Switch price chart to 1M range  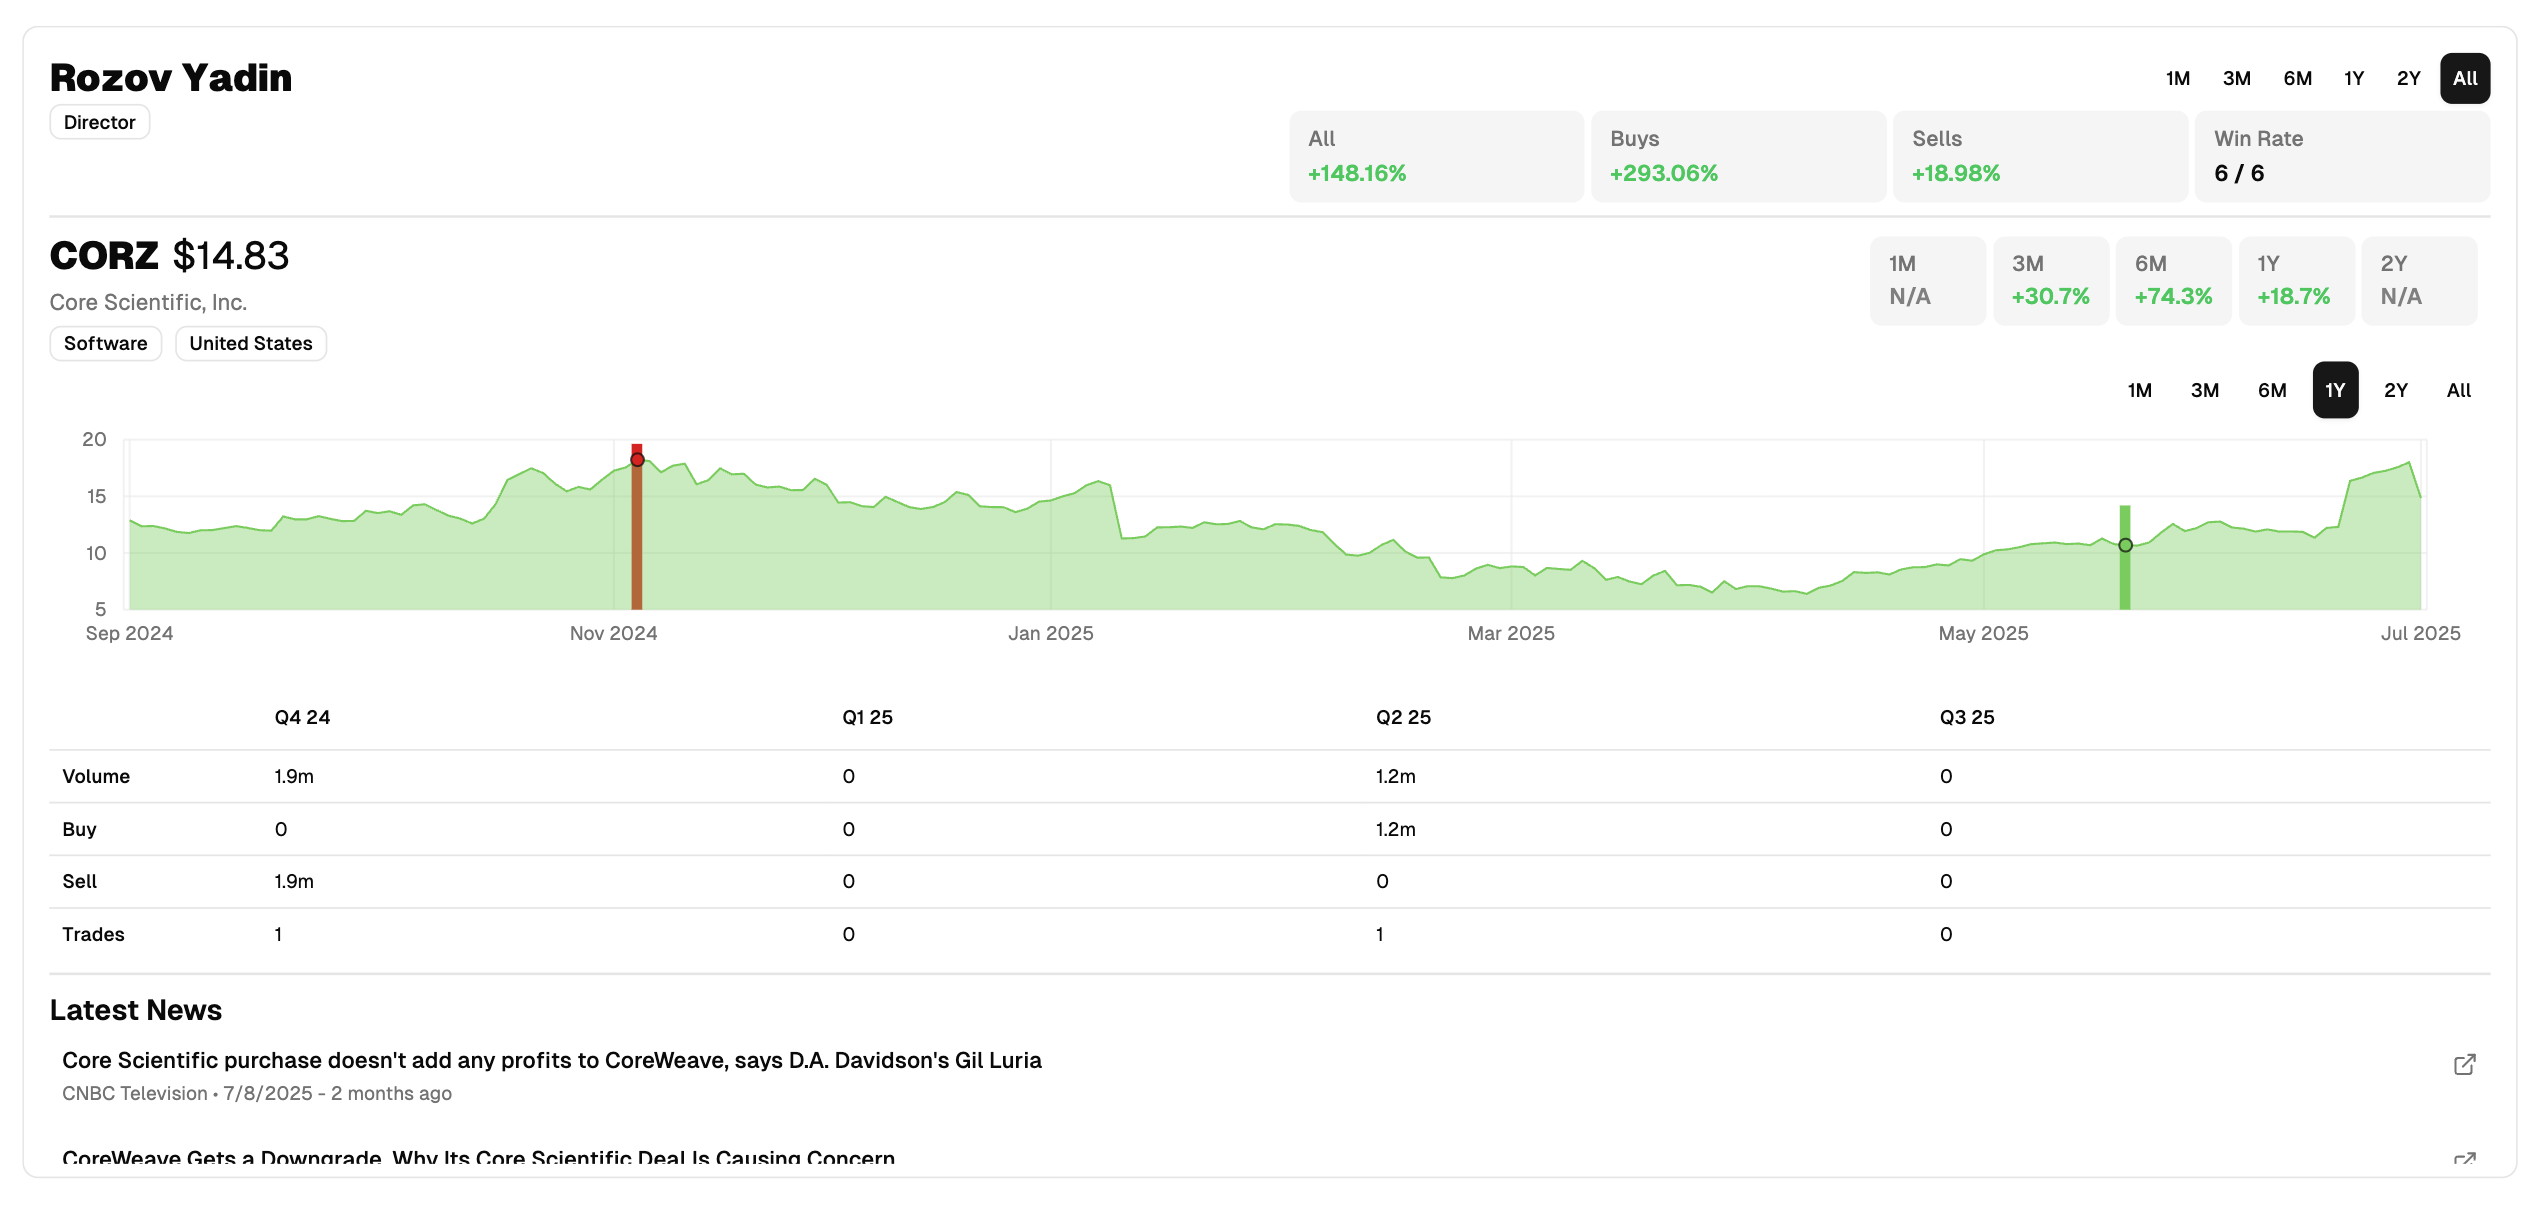coord(2140,390)
